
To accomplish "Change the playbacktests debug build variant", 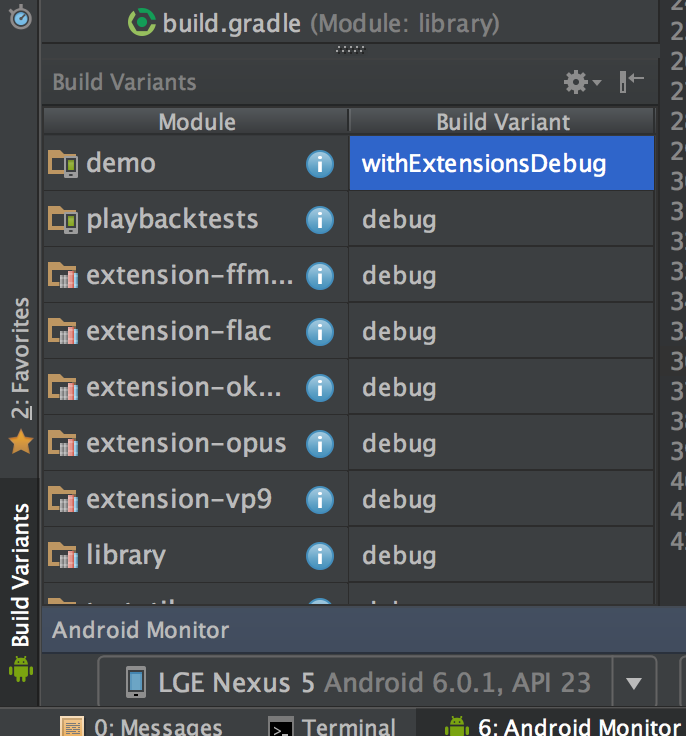I will [501, 219].
